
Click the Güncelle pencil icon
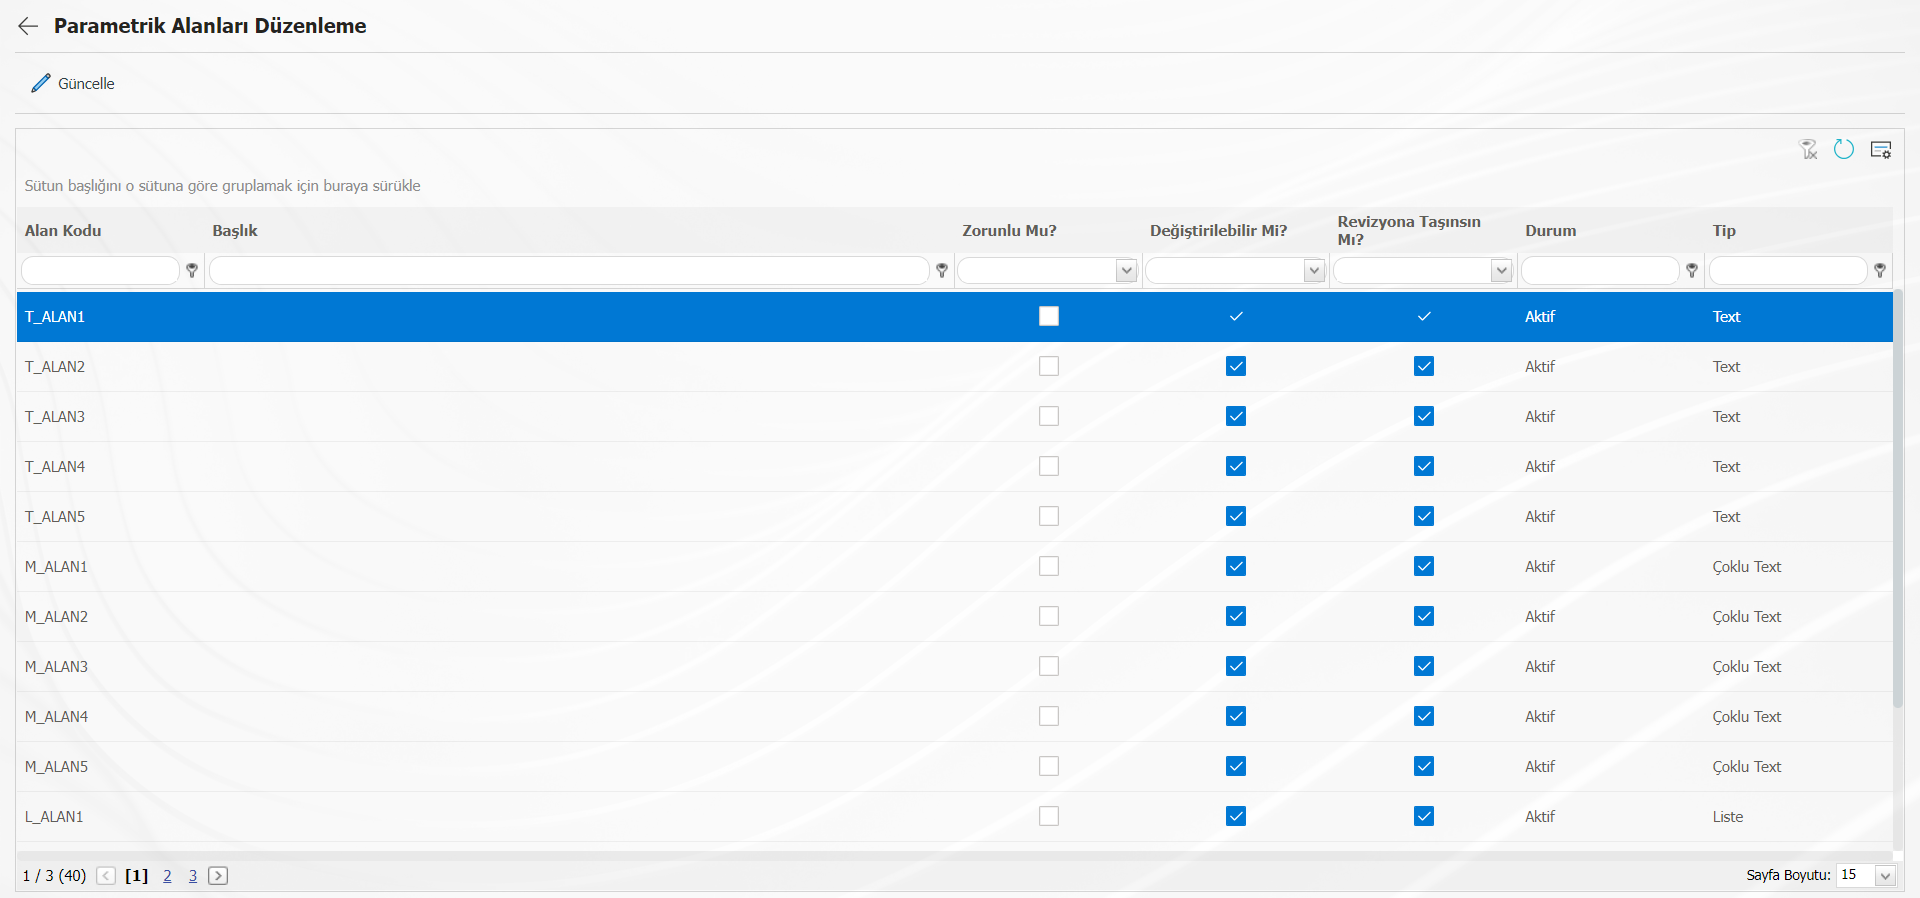(x=40, y=83)
